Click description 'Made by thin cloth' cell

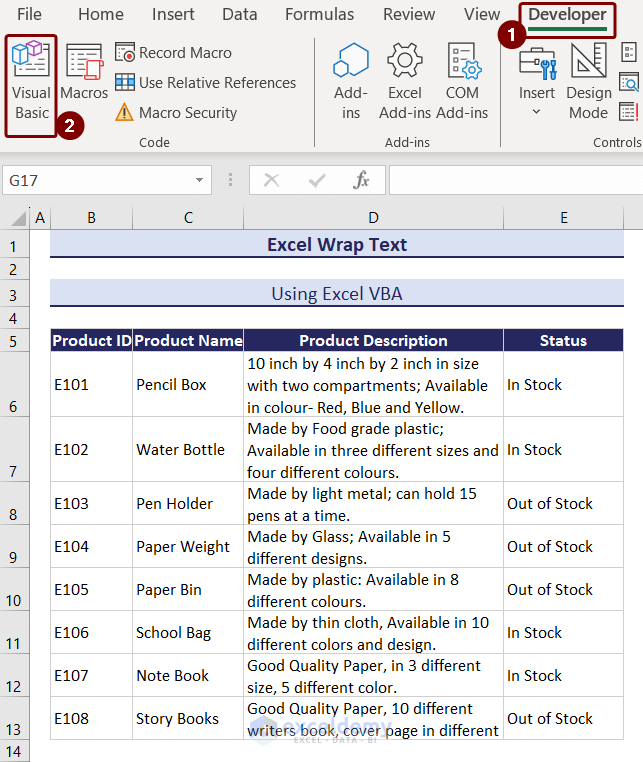point(373,632)
